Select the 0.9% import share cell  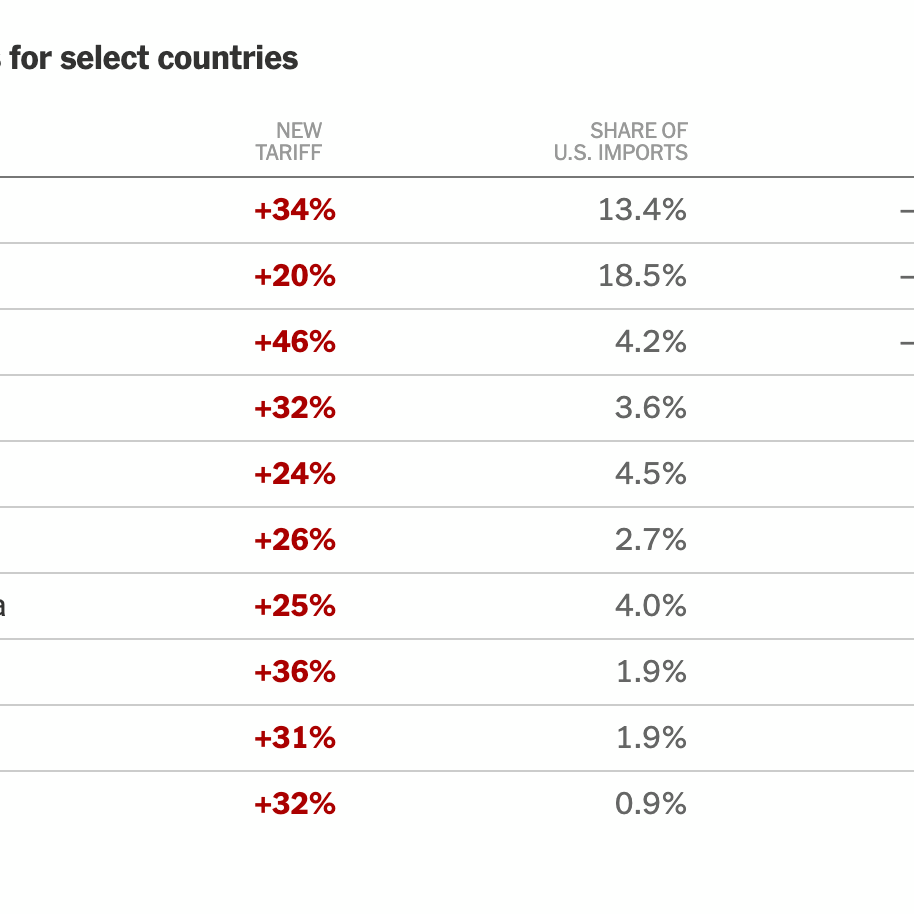tap(651, 804)
